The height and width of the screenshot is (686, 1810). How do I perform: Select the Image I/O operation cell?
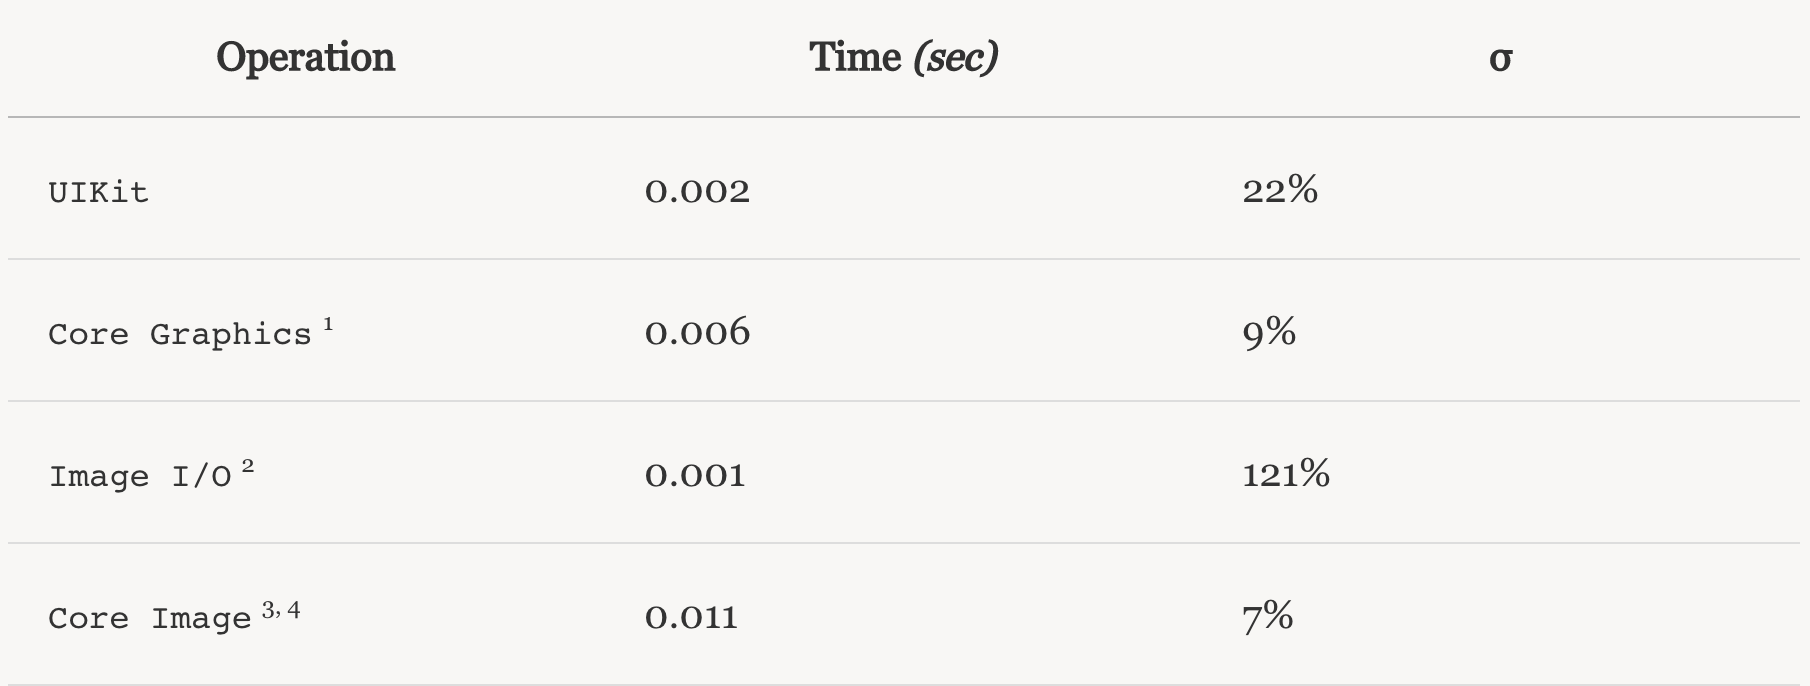pyautogui.click(x=140, y=476)
